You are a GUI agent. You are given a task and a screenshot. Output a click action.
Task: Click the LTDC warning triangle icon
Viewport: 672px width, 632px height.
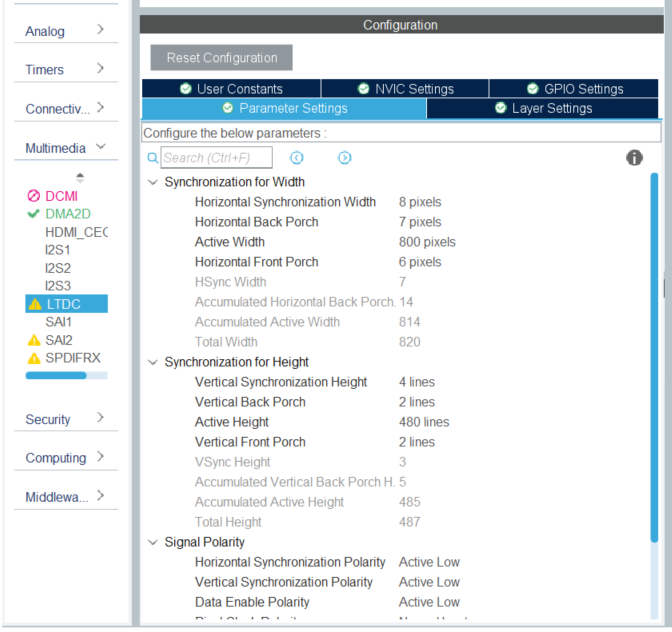point(35,304)
